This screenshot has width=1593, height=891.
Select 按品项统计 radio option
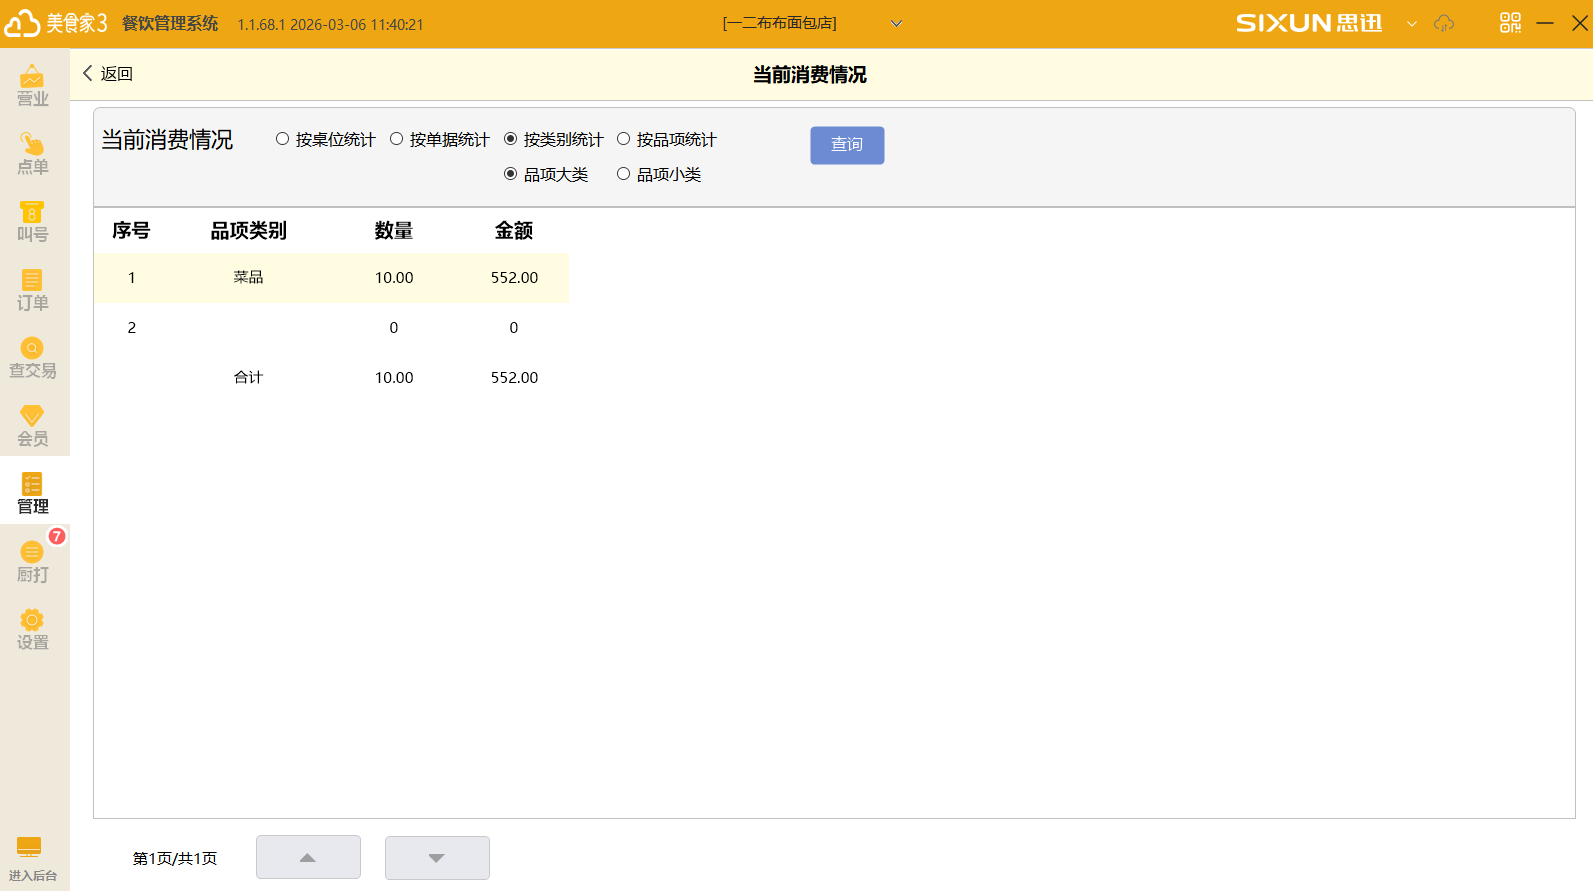[x=624, y=139]
